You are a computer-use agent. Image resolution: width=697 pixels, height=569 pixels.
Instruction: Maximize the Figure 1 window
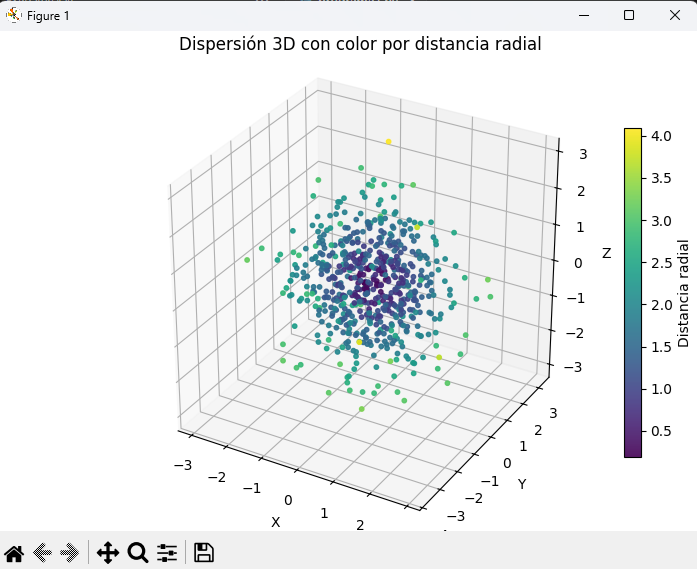click(629, 15)
